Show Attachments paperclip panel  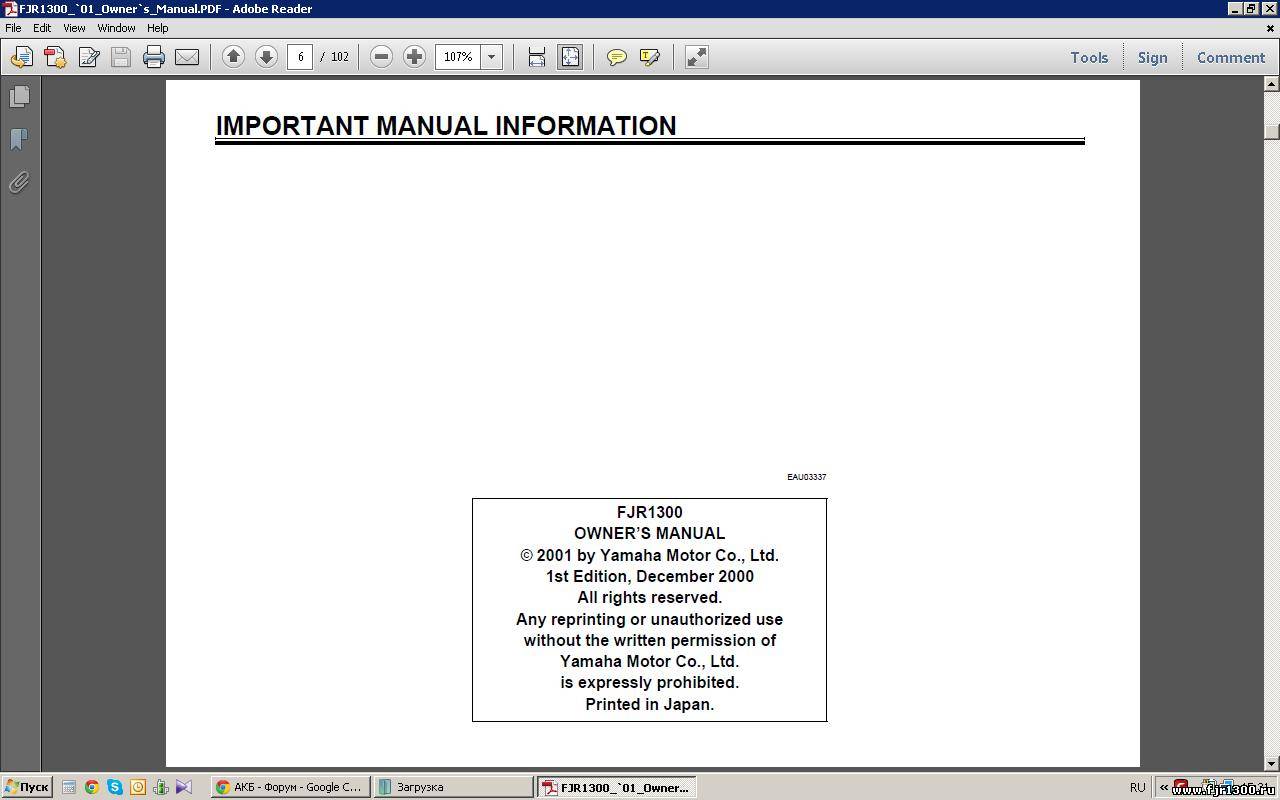19,182
